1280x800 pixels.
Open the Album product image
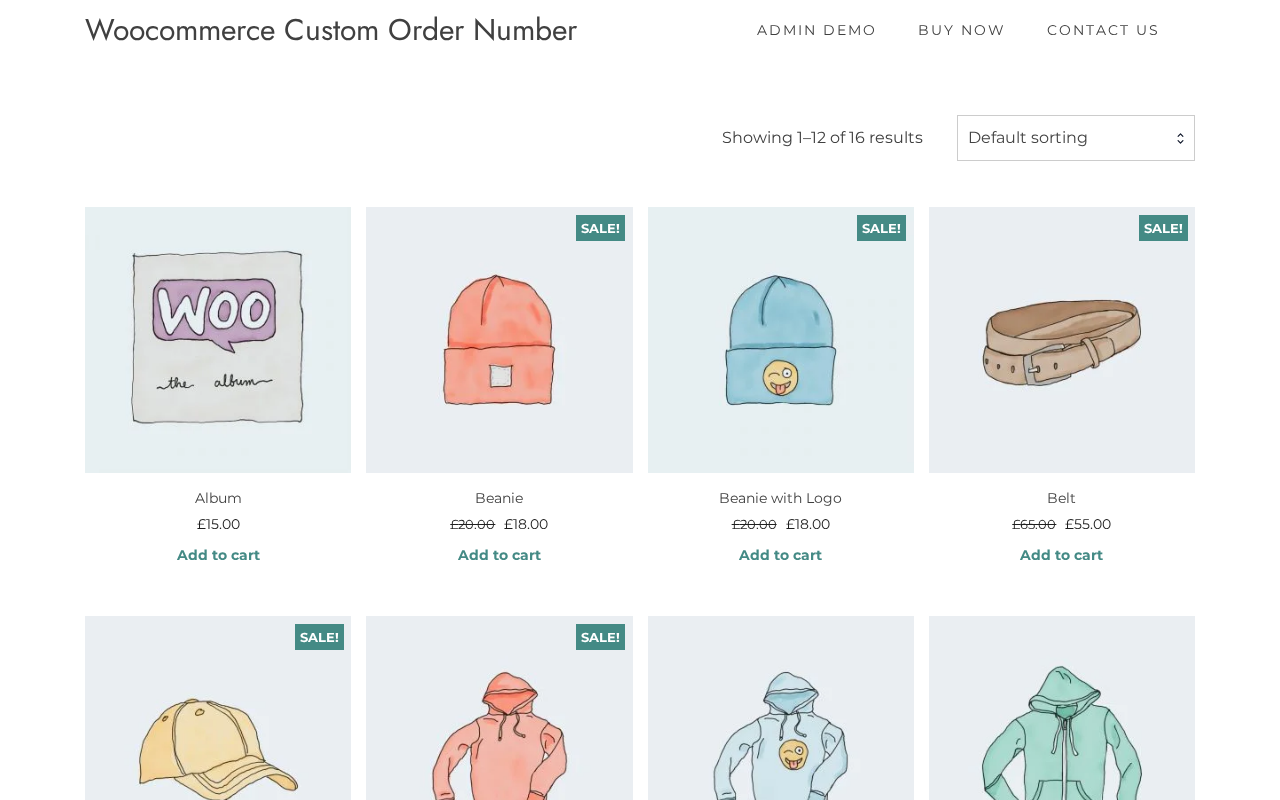click(x=218, y=340)
